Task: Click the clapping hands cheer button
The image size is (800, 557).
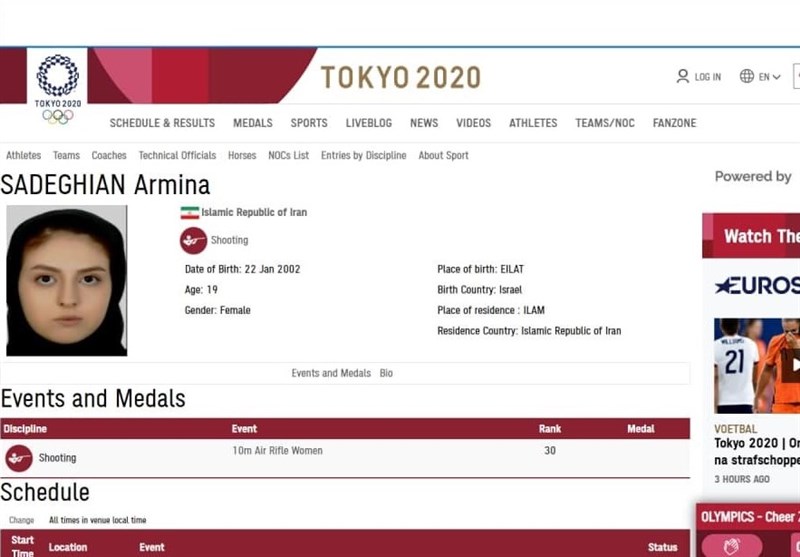Action: point(731,545)
